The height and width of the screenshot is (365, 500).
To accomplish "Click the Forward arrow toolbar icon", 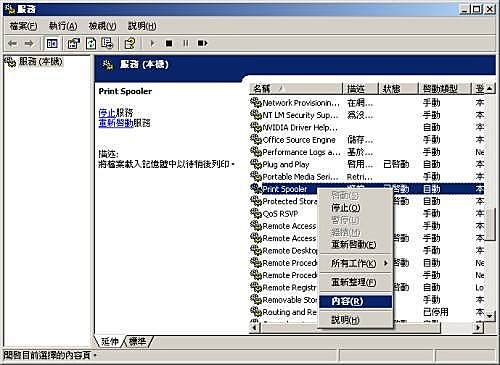I will pyautogui.click(x=29, y=43).
